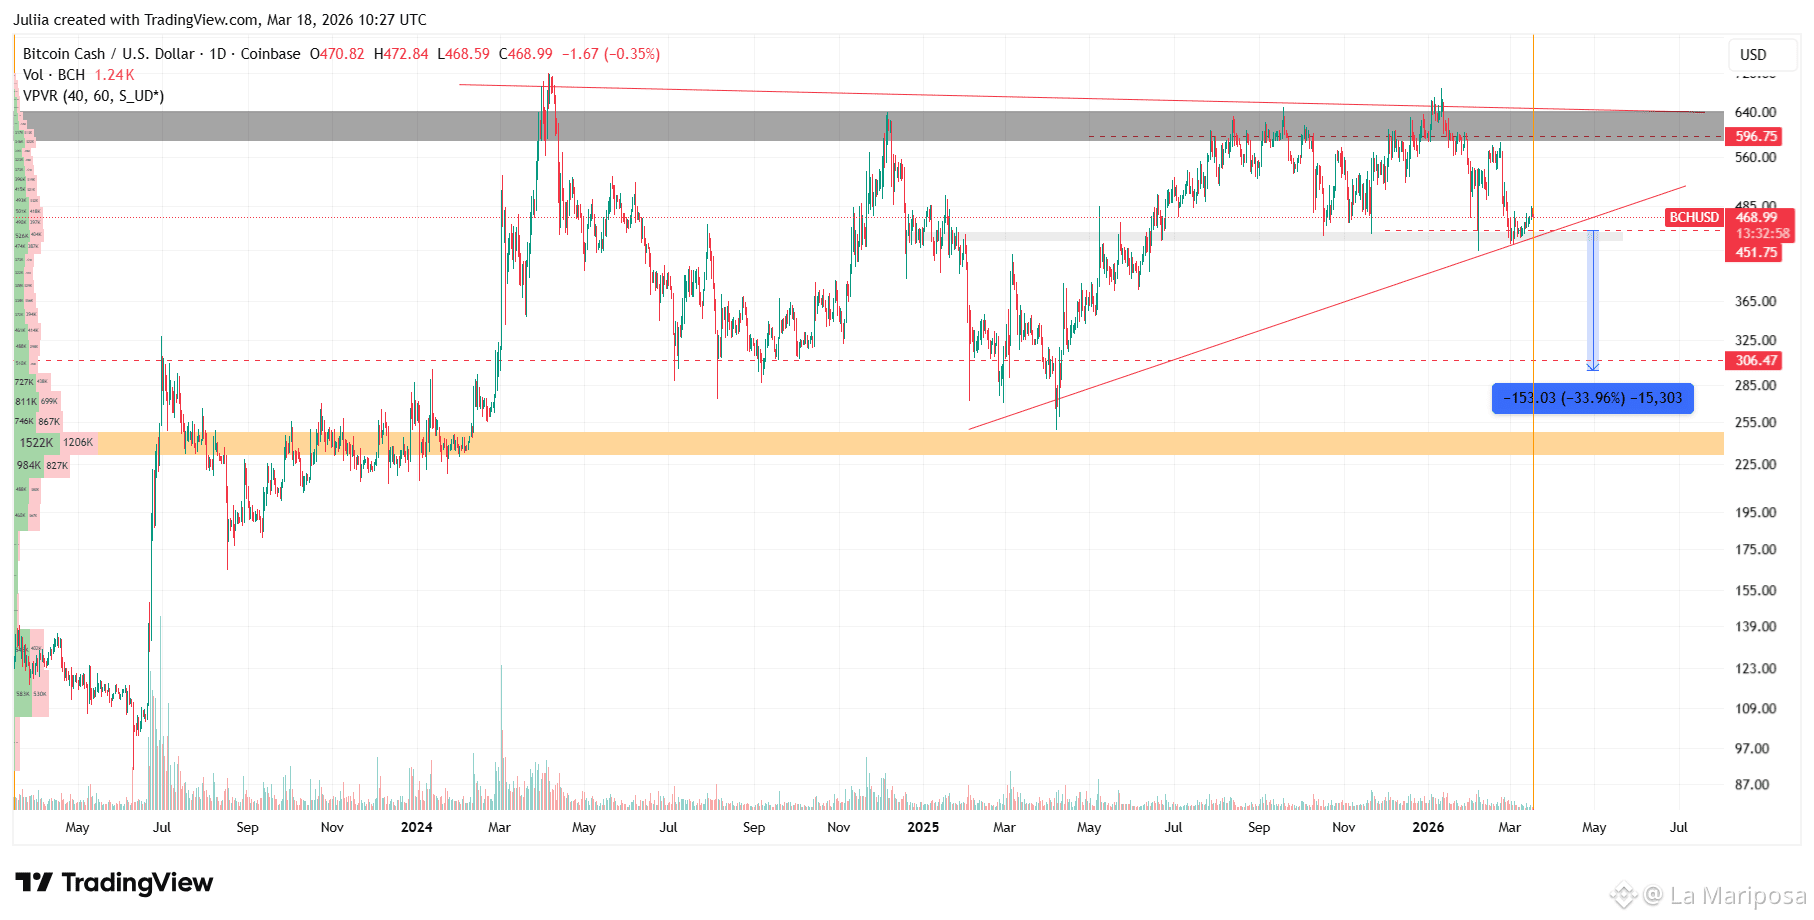Viewport: 1814px width, 920px height.
Task: Click the 2026 label on the time axis
Action: pos(1428,827)
